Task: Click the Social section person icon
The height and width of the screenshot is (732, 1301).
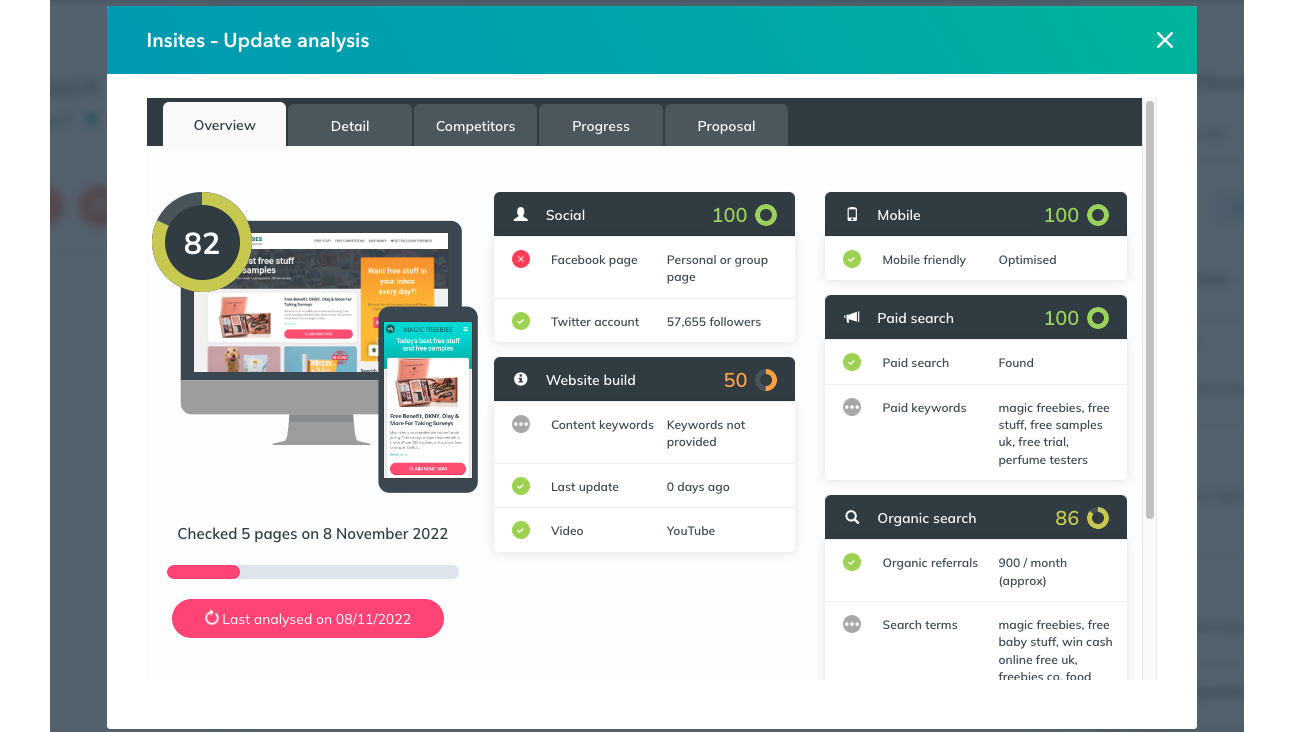Action: (x=520, y=214)
